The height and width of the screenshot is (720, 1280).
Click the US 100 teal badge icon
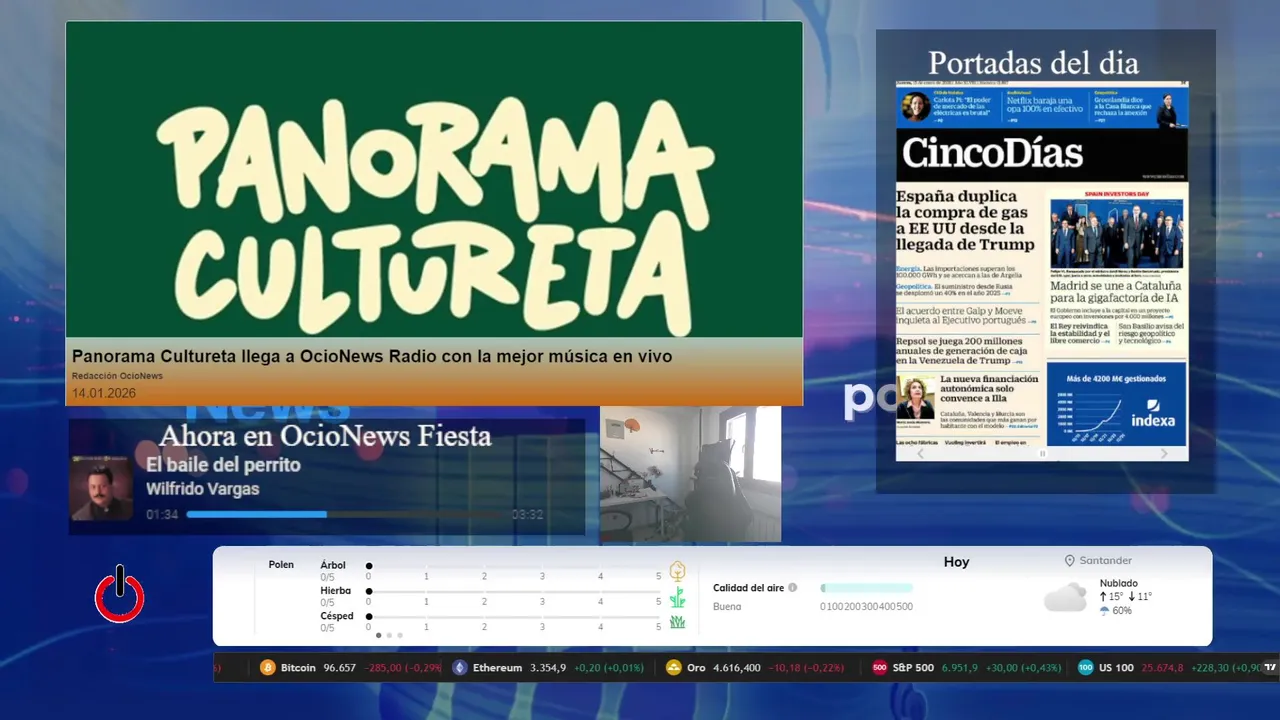[x=1086, y=668]
